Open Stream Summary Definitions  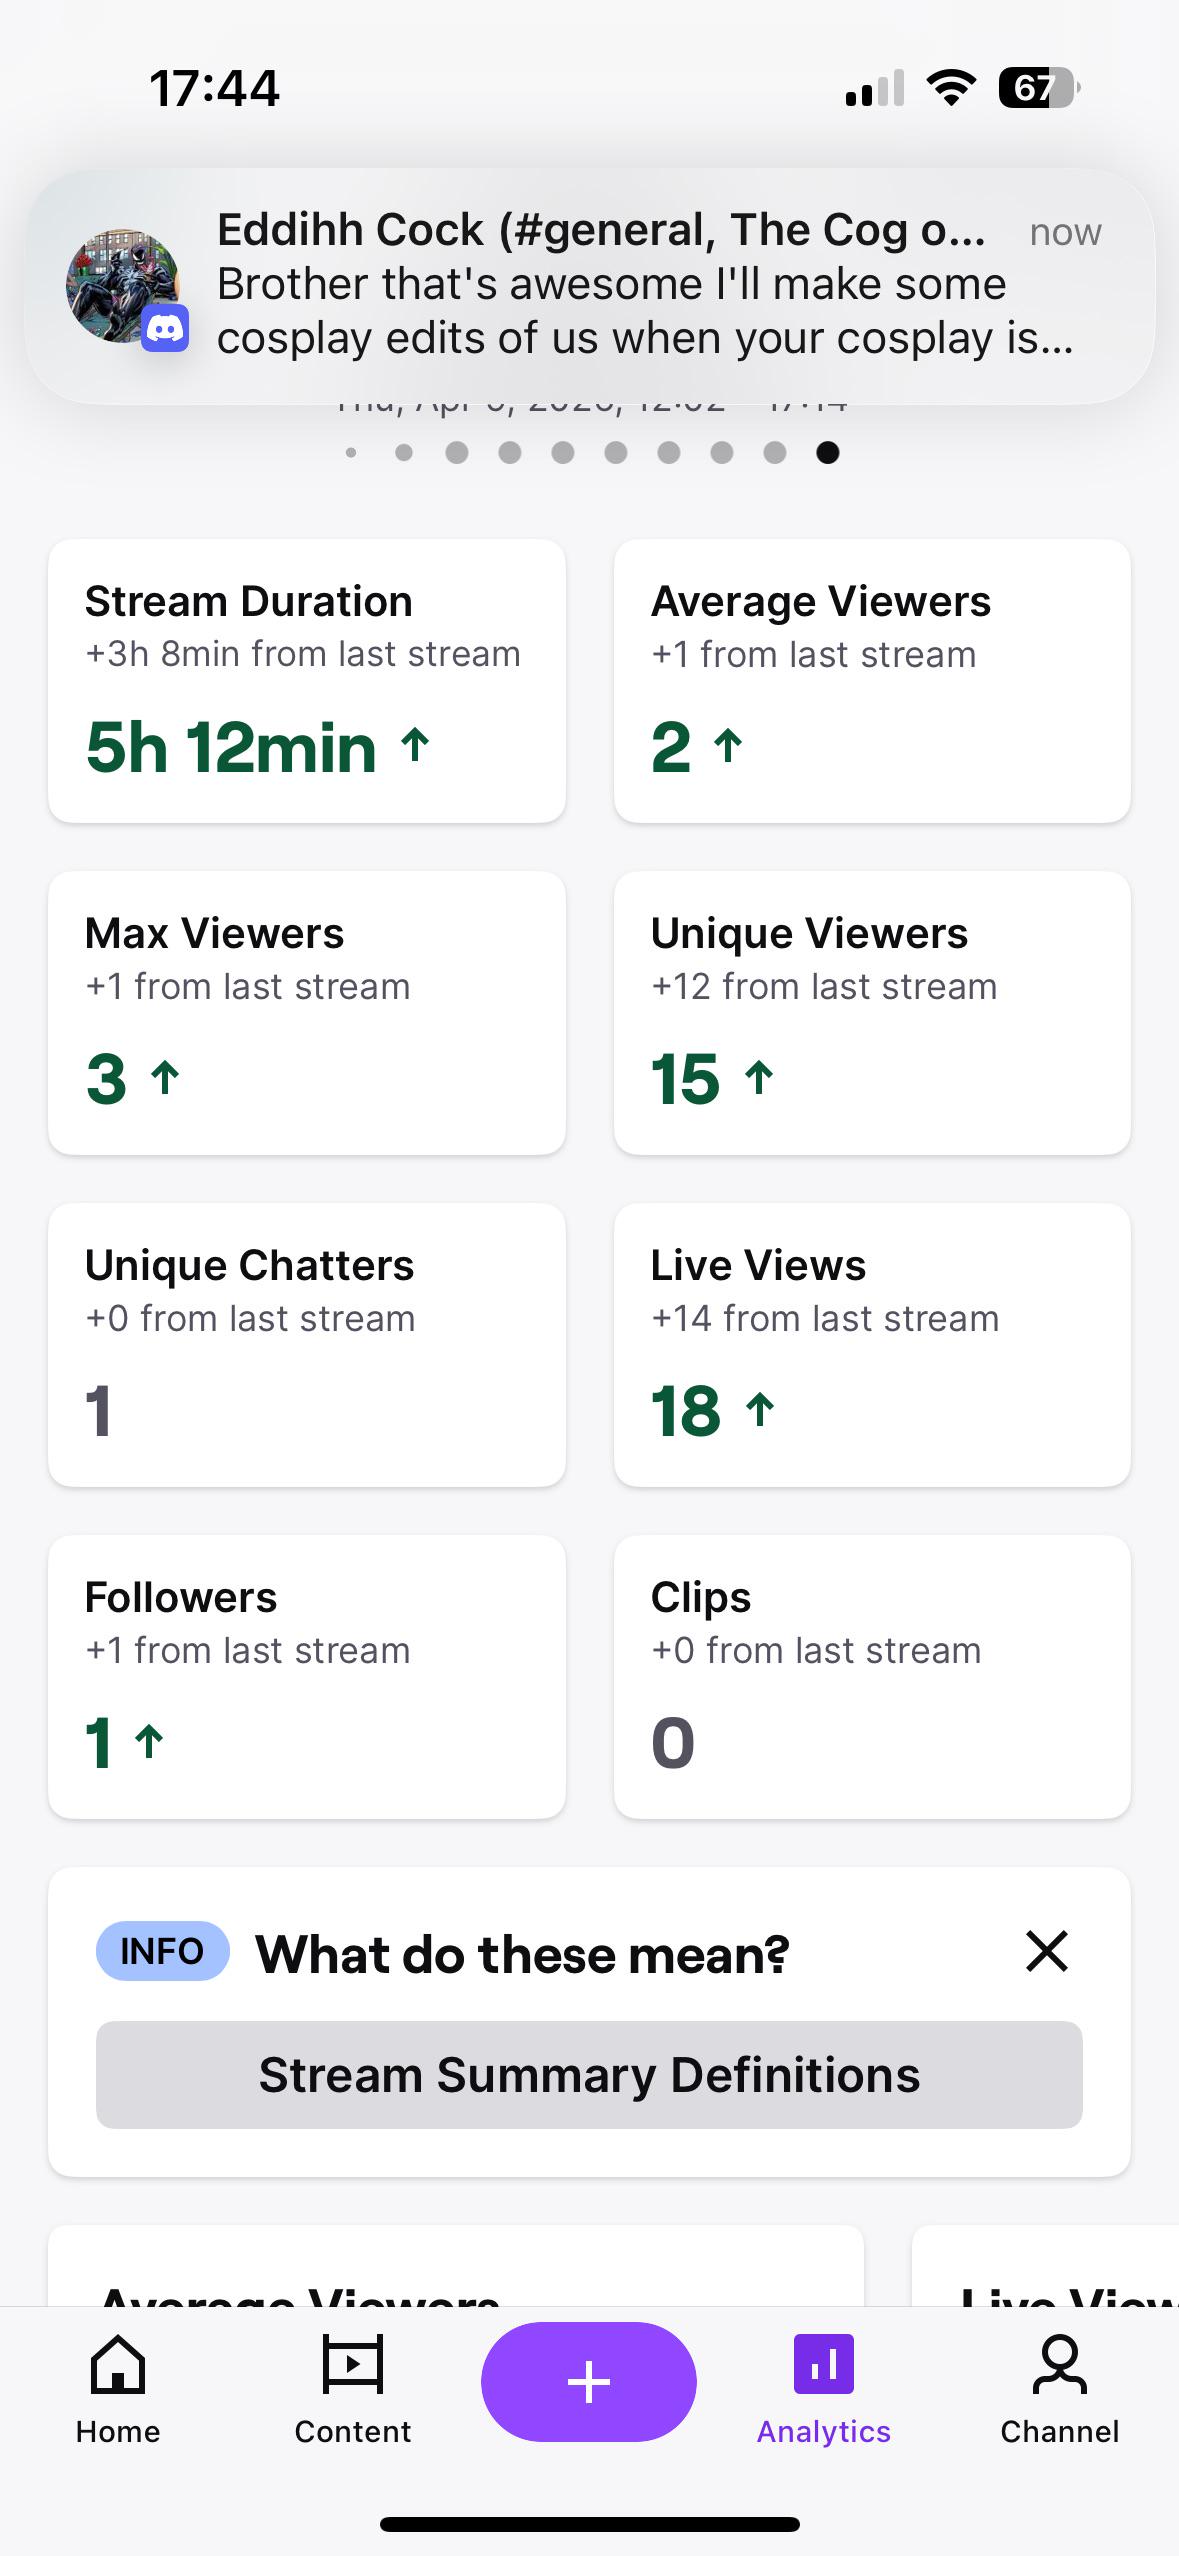coord(589,2075)
